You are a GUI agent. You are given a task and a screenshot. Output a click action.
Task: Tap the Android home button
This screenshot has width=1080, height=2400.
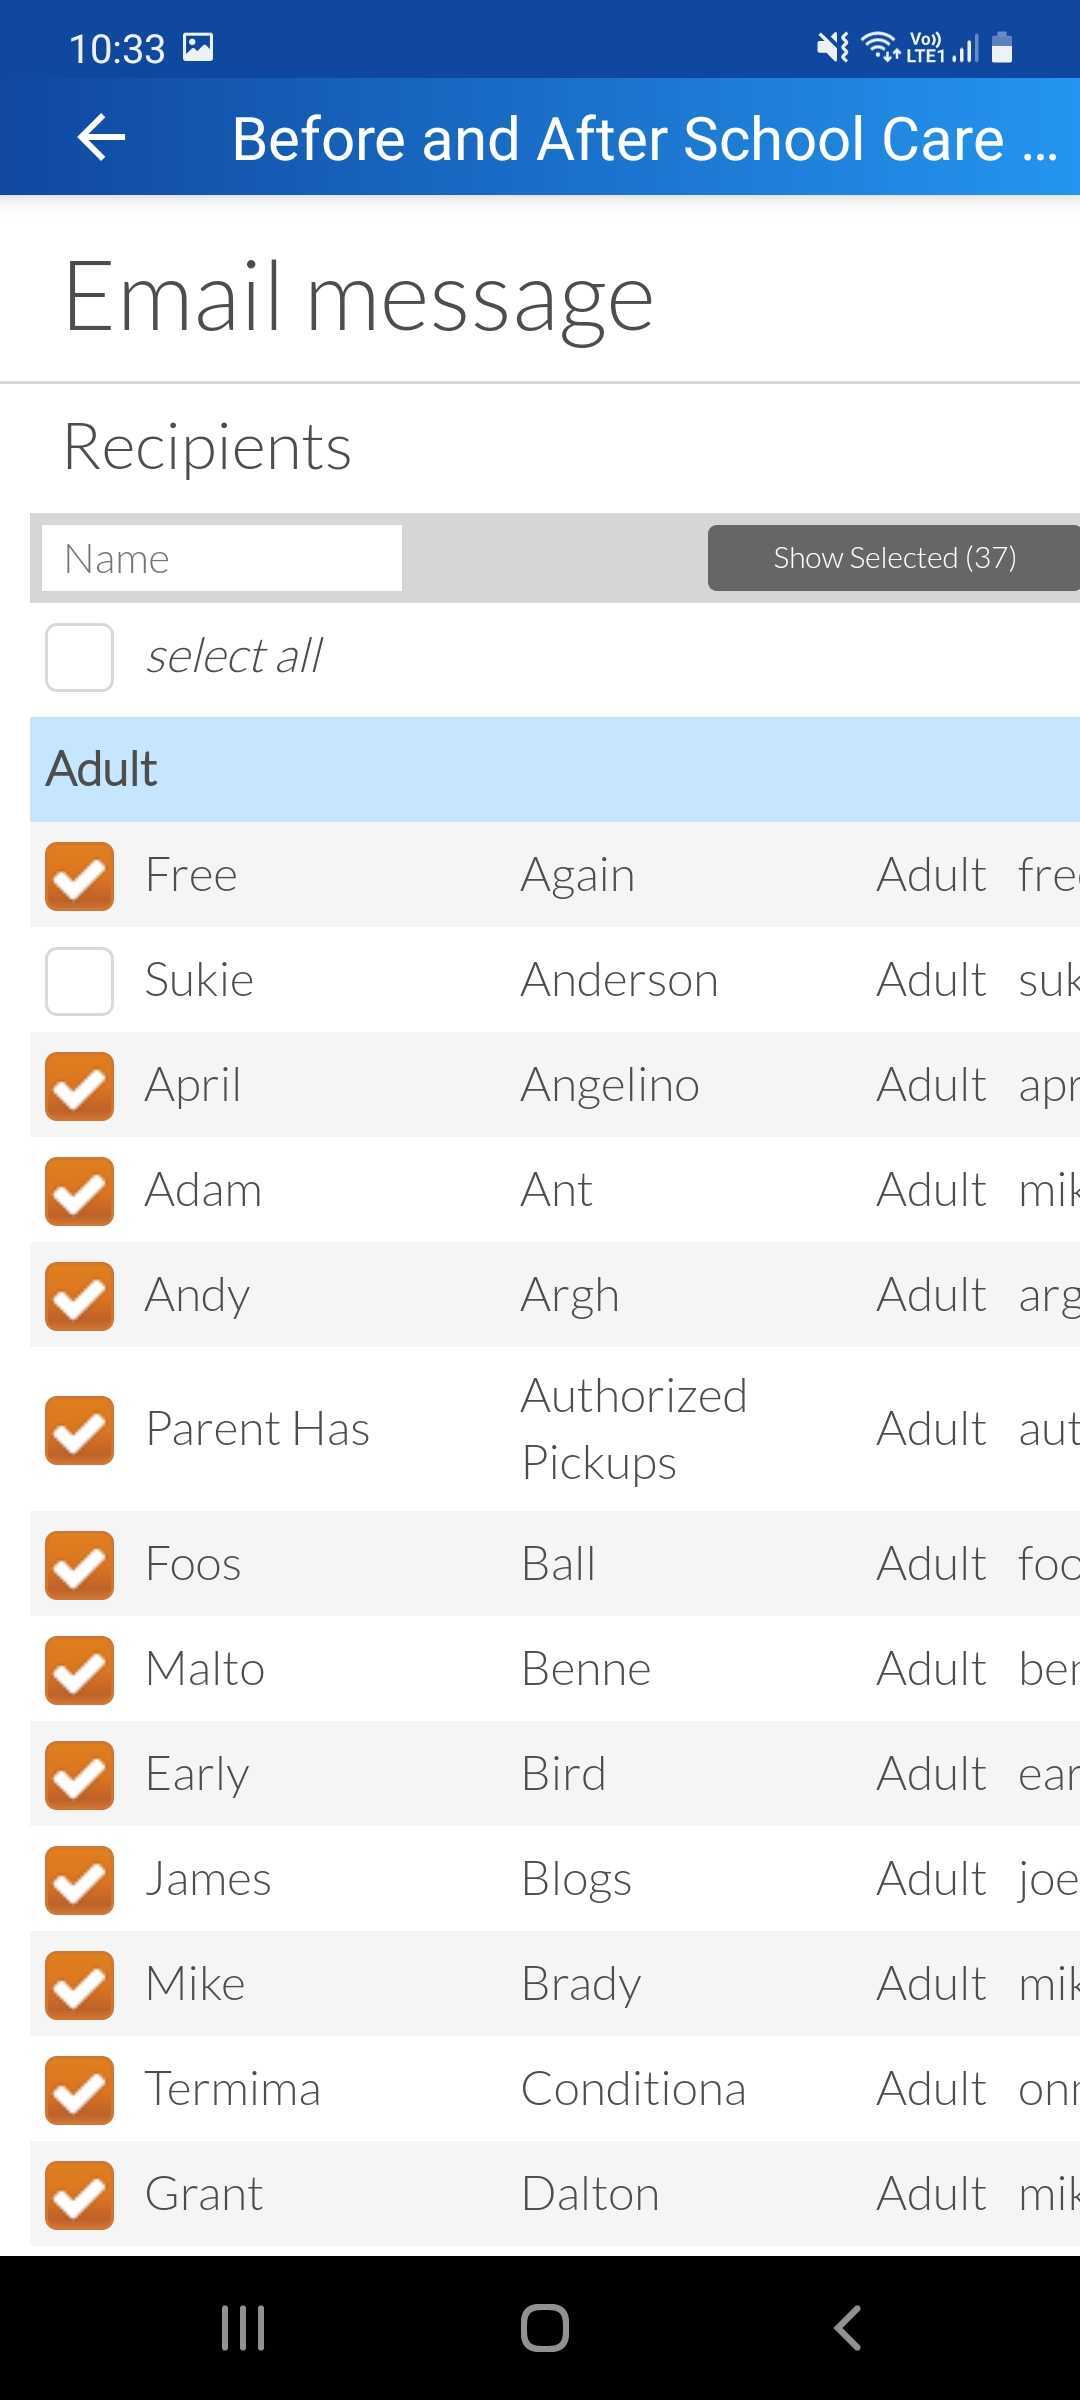545,2327
